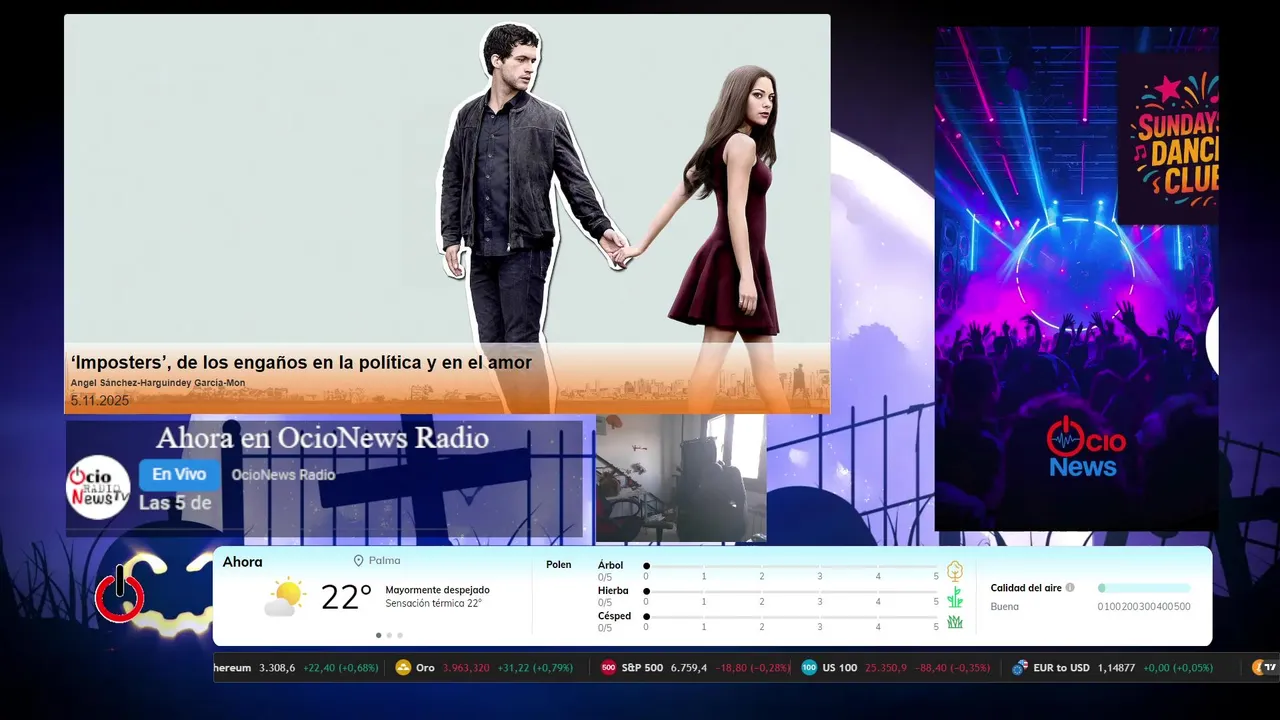Click the Ahora weather heading
Screen dimensions: 1280x720
point(242,562)
